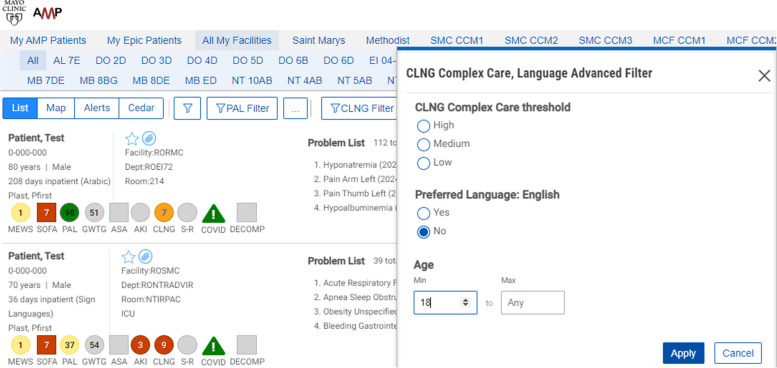Open the funnel filter icon button

tap(187, 108)
